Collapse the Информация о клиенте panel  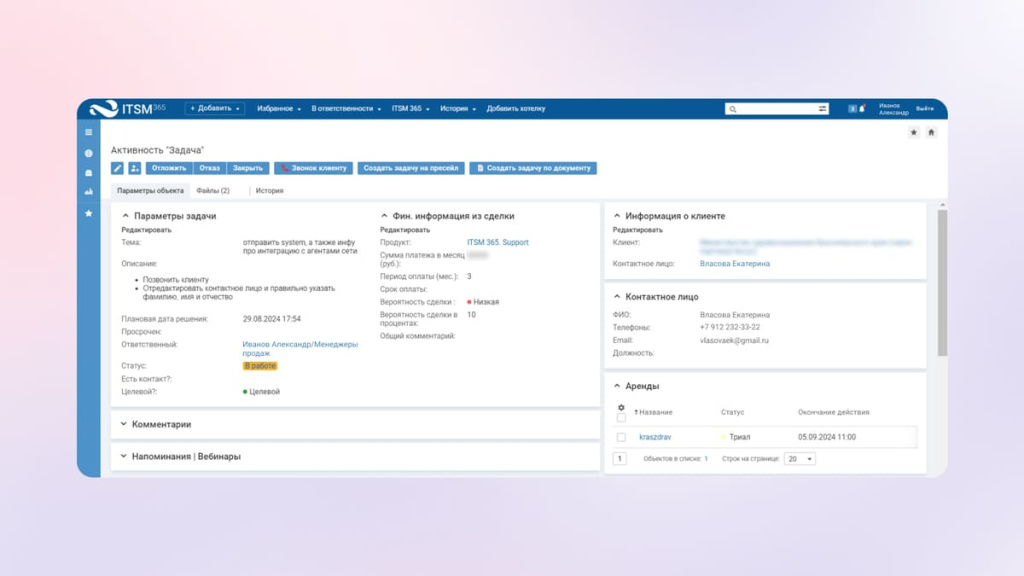pos(617,216)
